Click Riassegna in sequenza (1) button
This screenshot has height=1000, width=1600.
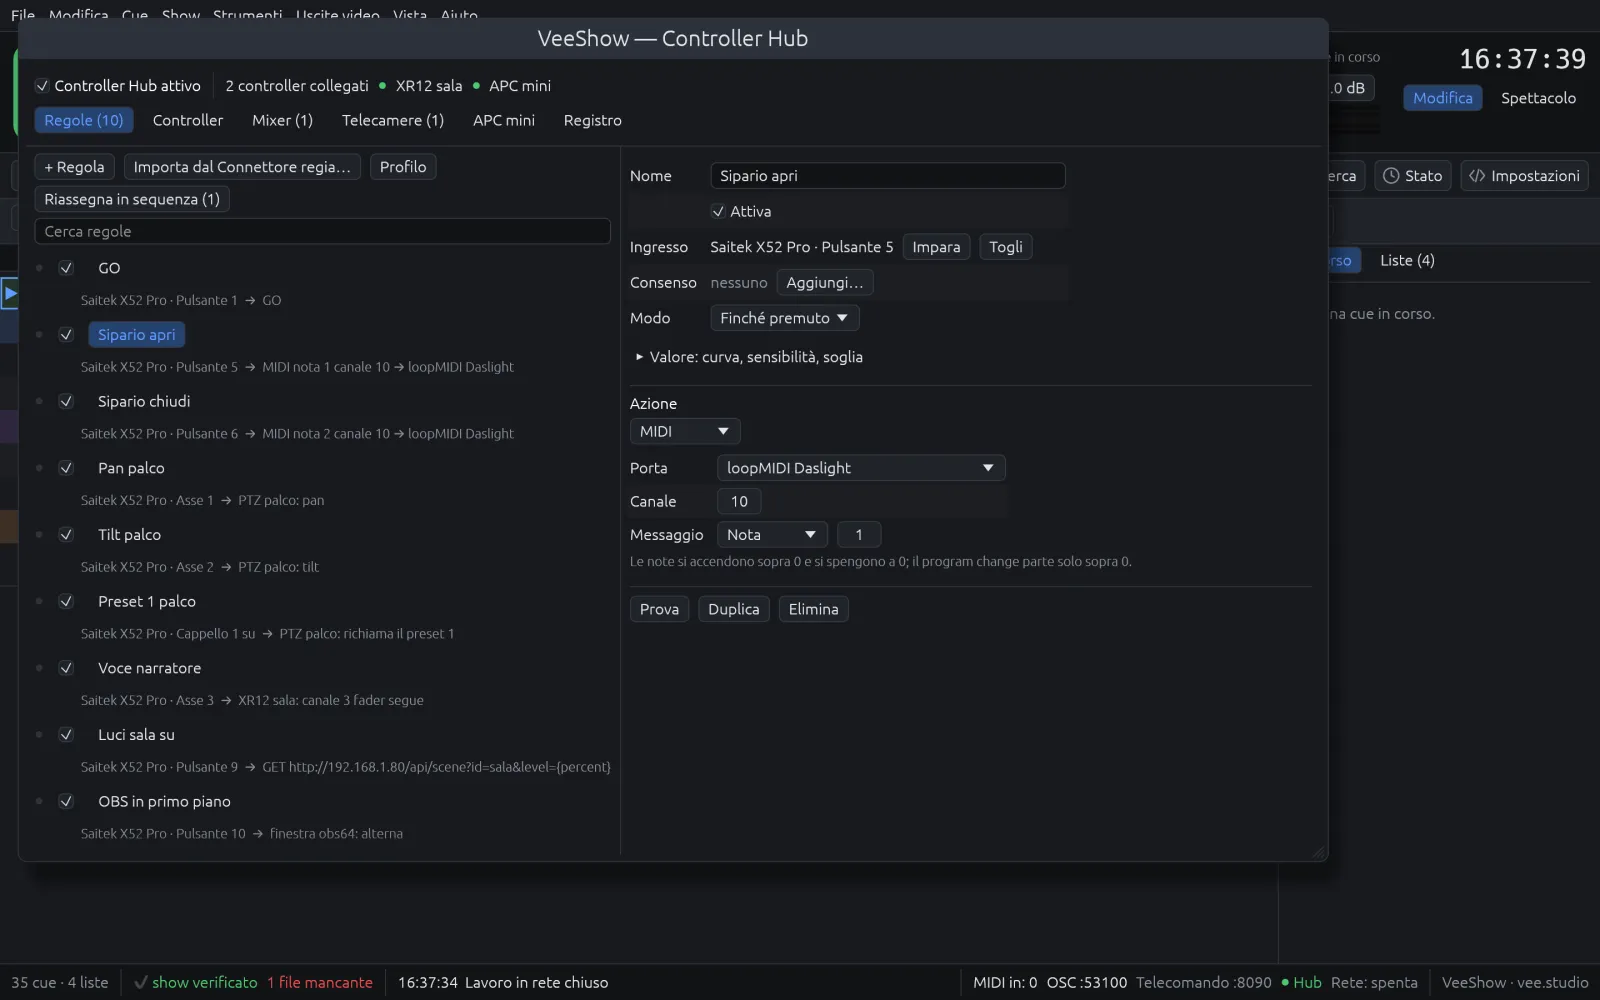[x=132, y=199]
